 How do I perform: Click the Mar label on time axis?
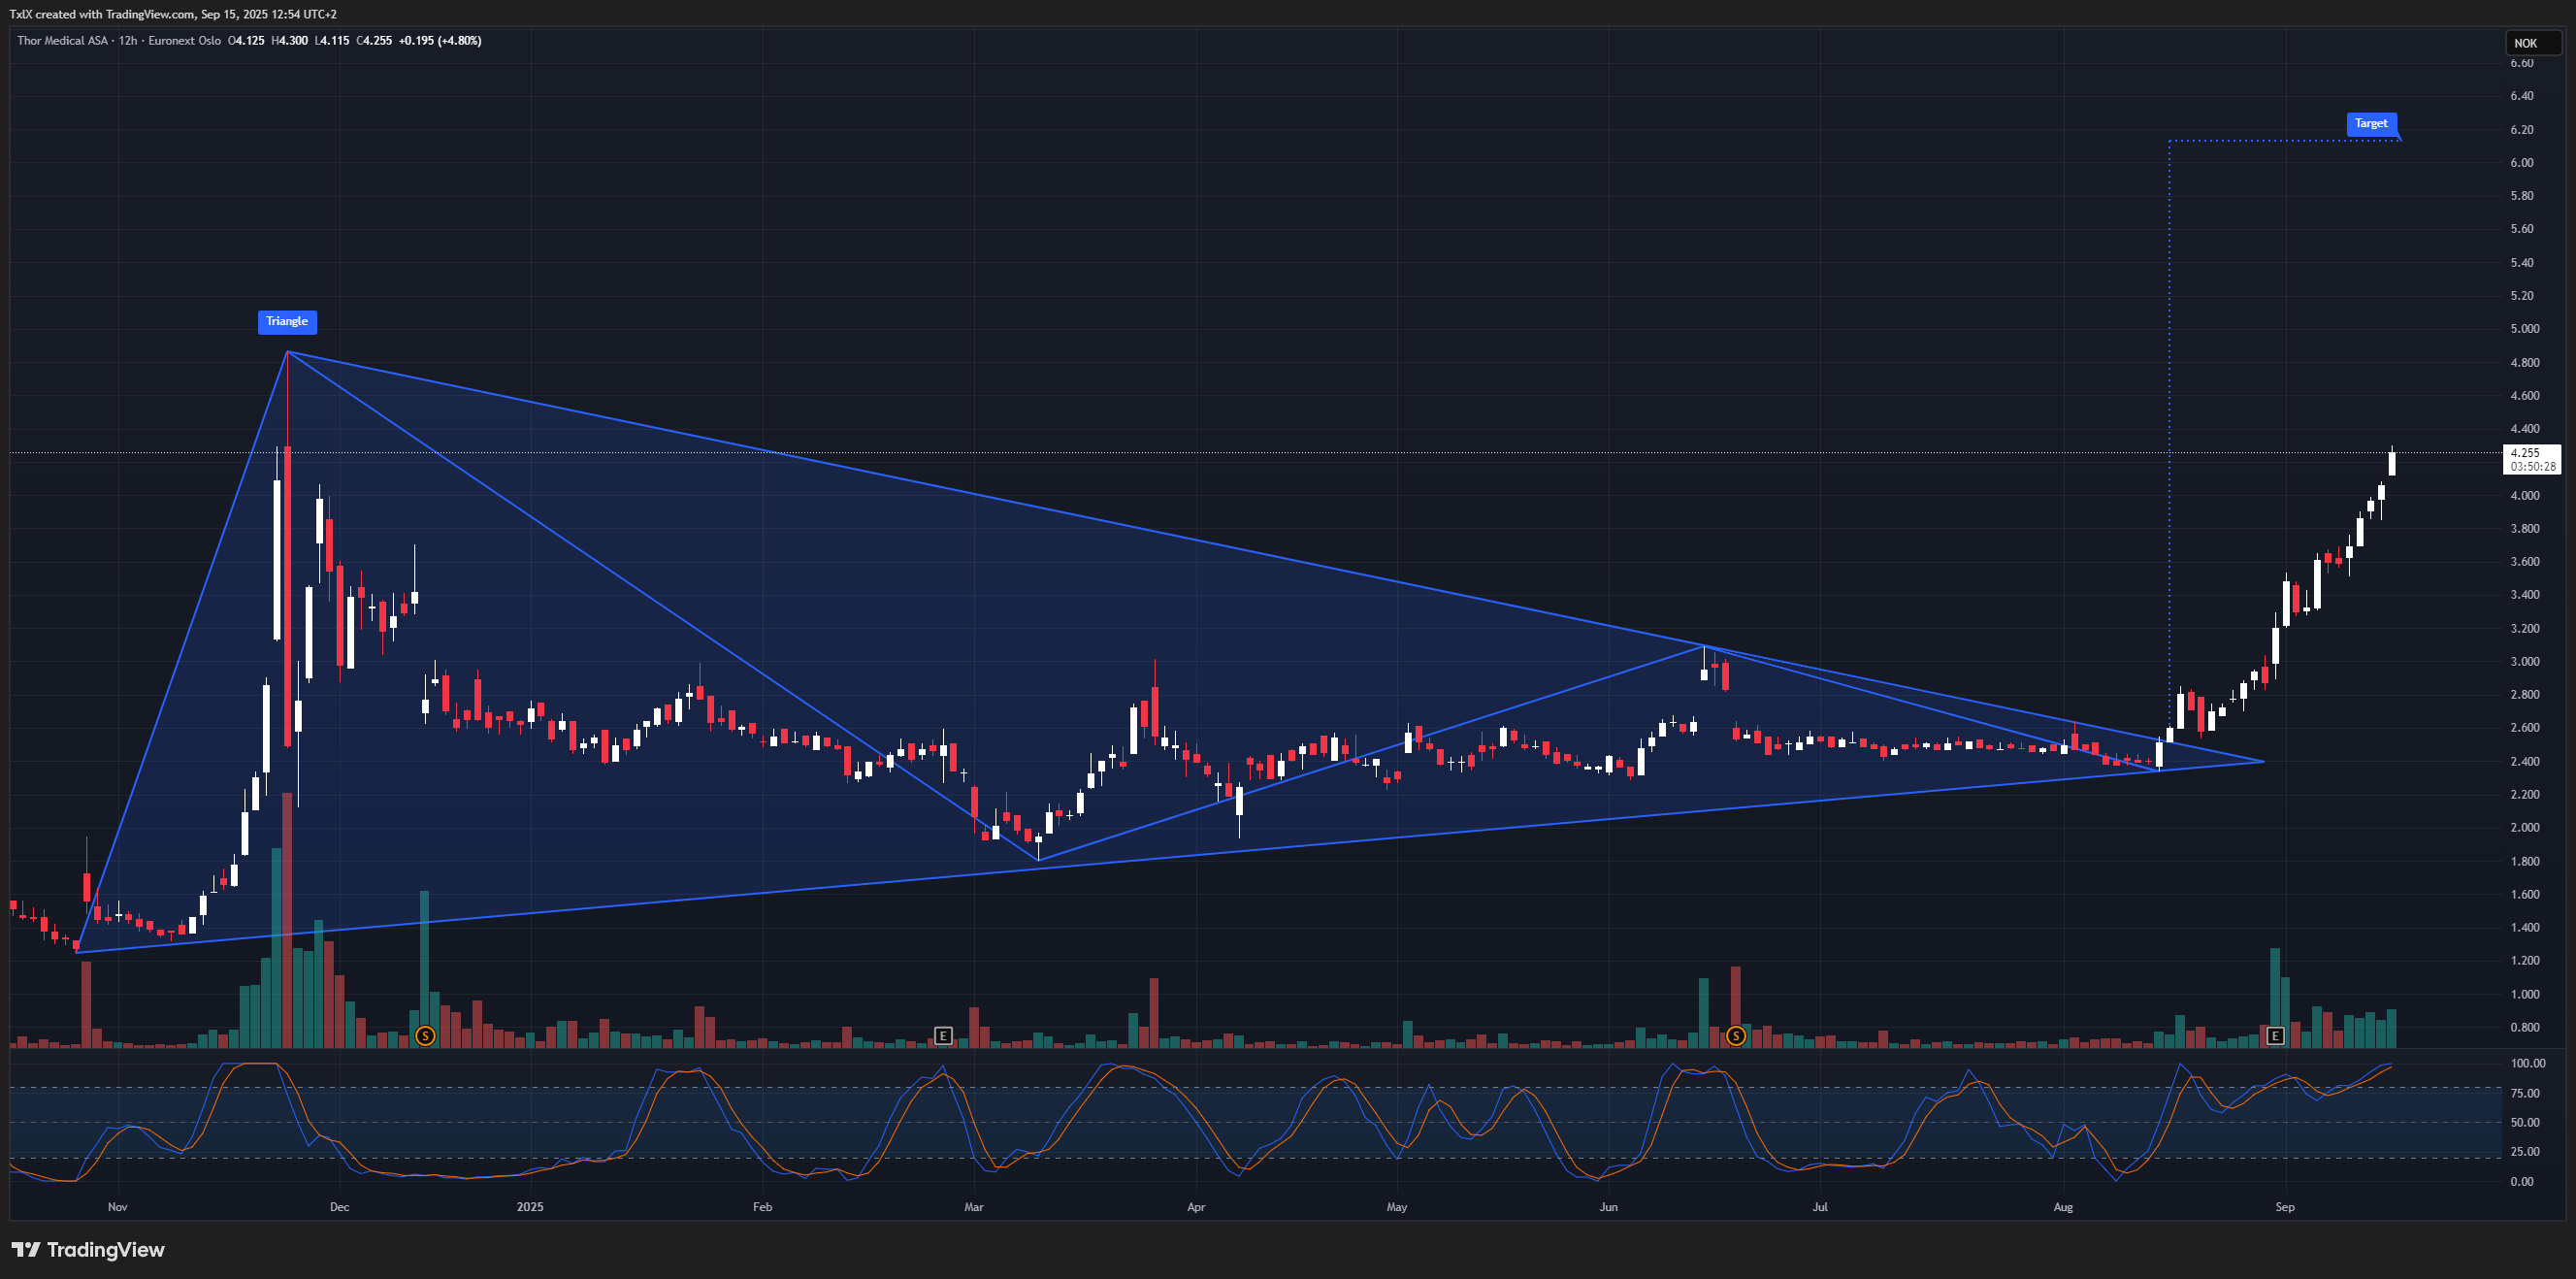point(974,1207)
